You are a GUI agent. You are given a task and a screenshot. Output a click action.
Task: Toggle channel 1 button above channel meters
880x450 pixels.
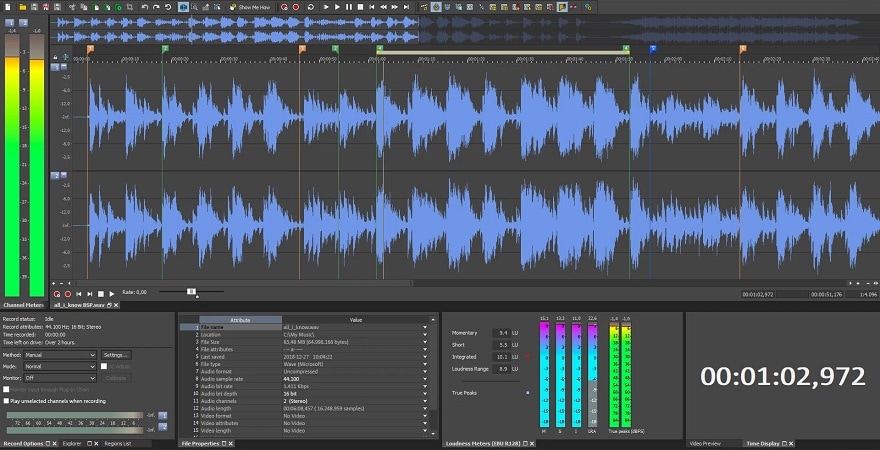pyautogui.click(x=10, y=23)
